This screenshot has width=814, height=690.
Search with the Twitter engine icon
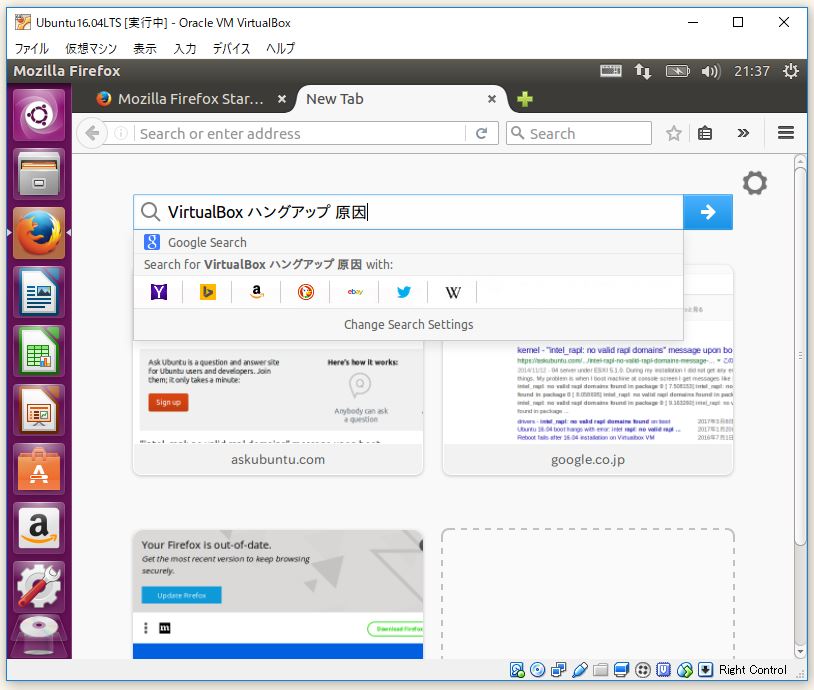pyautogui.click(x=404, y=292)
